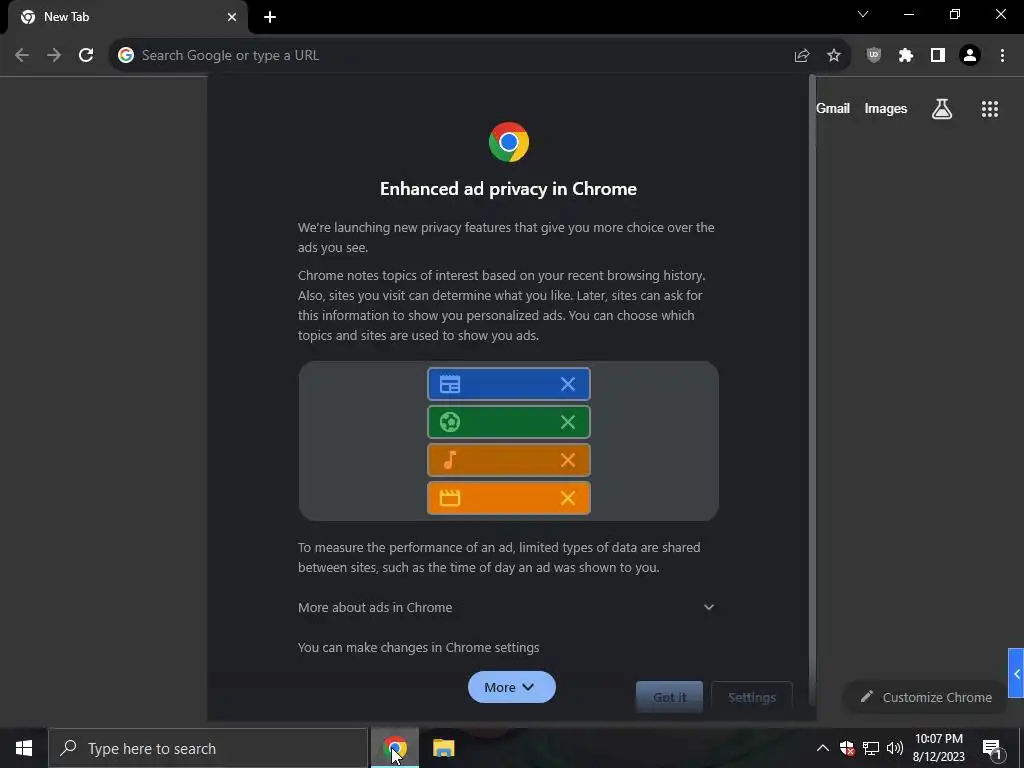
Task: Open Gmail link
Action: click(833, 108)
